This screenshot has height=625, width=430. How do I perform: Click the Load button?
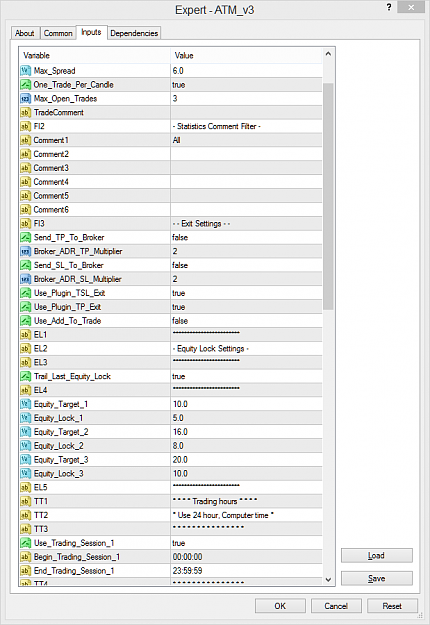(377, 556)
